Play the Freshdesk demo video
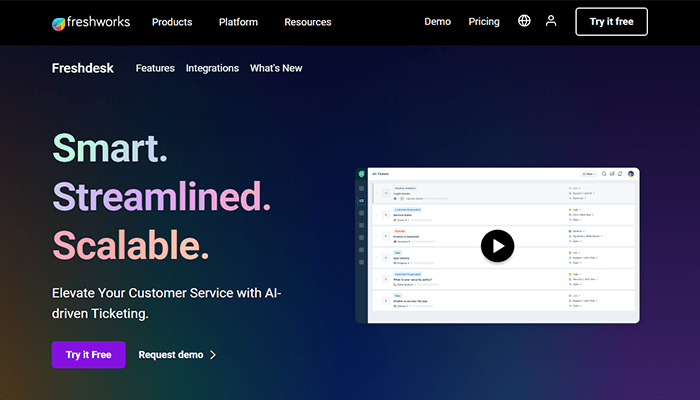This screenshot has width=700, height=400. pos(497,245)
